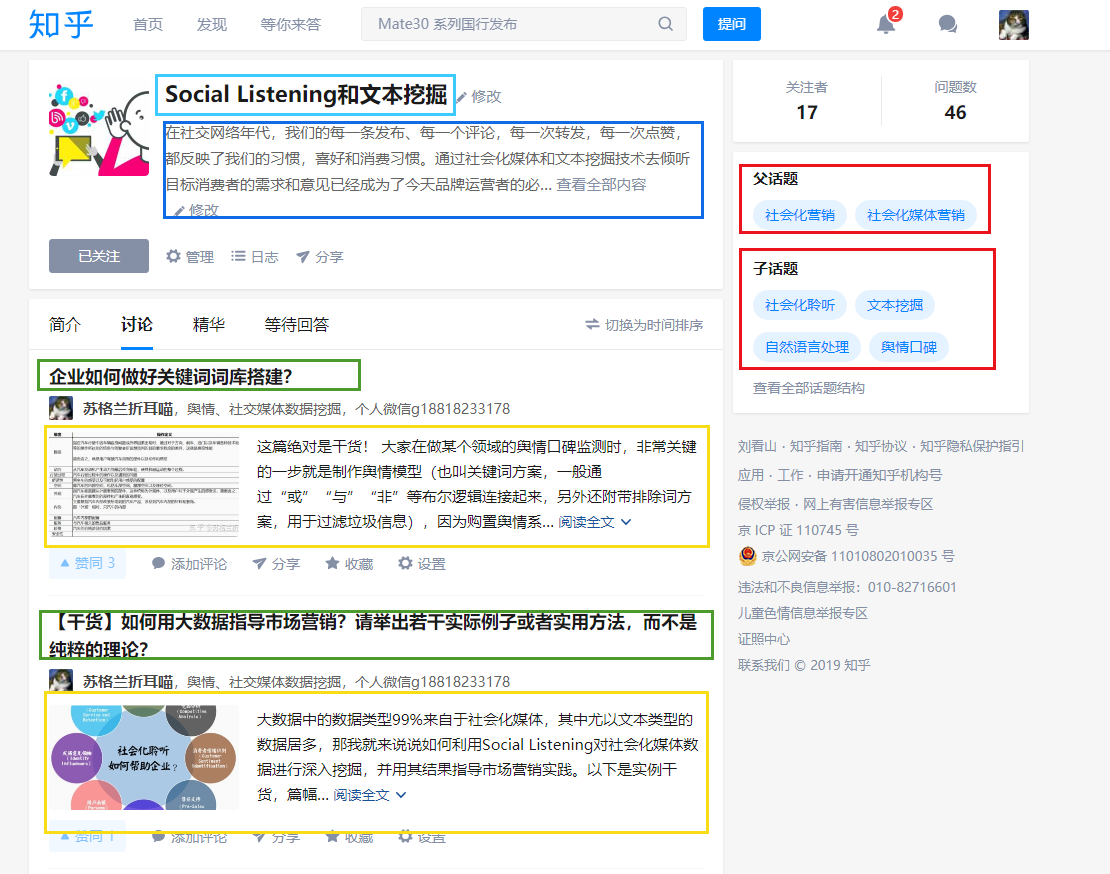Switch to the 讨论 tab
Screen dimensions: 1110x874
click(x=137, y=325)
